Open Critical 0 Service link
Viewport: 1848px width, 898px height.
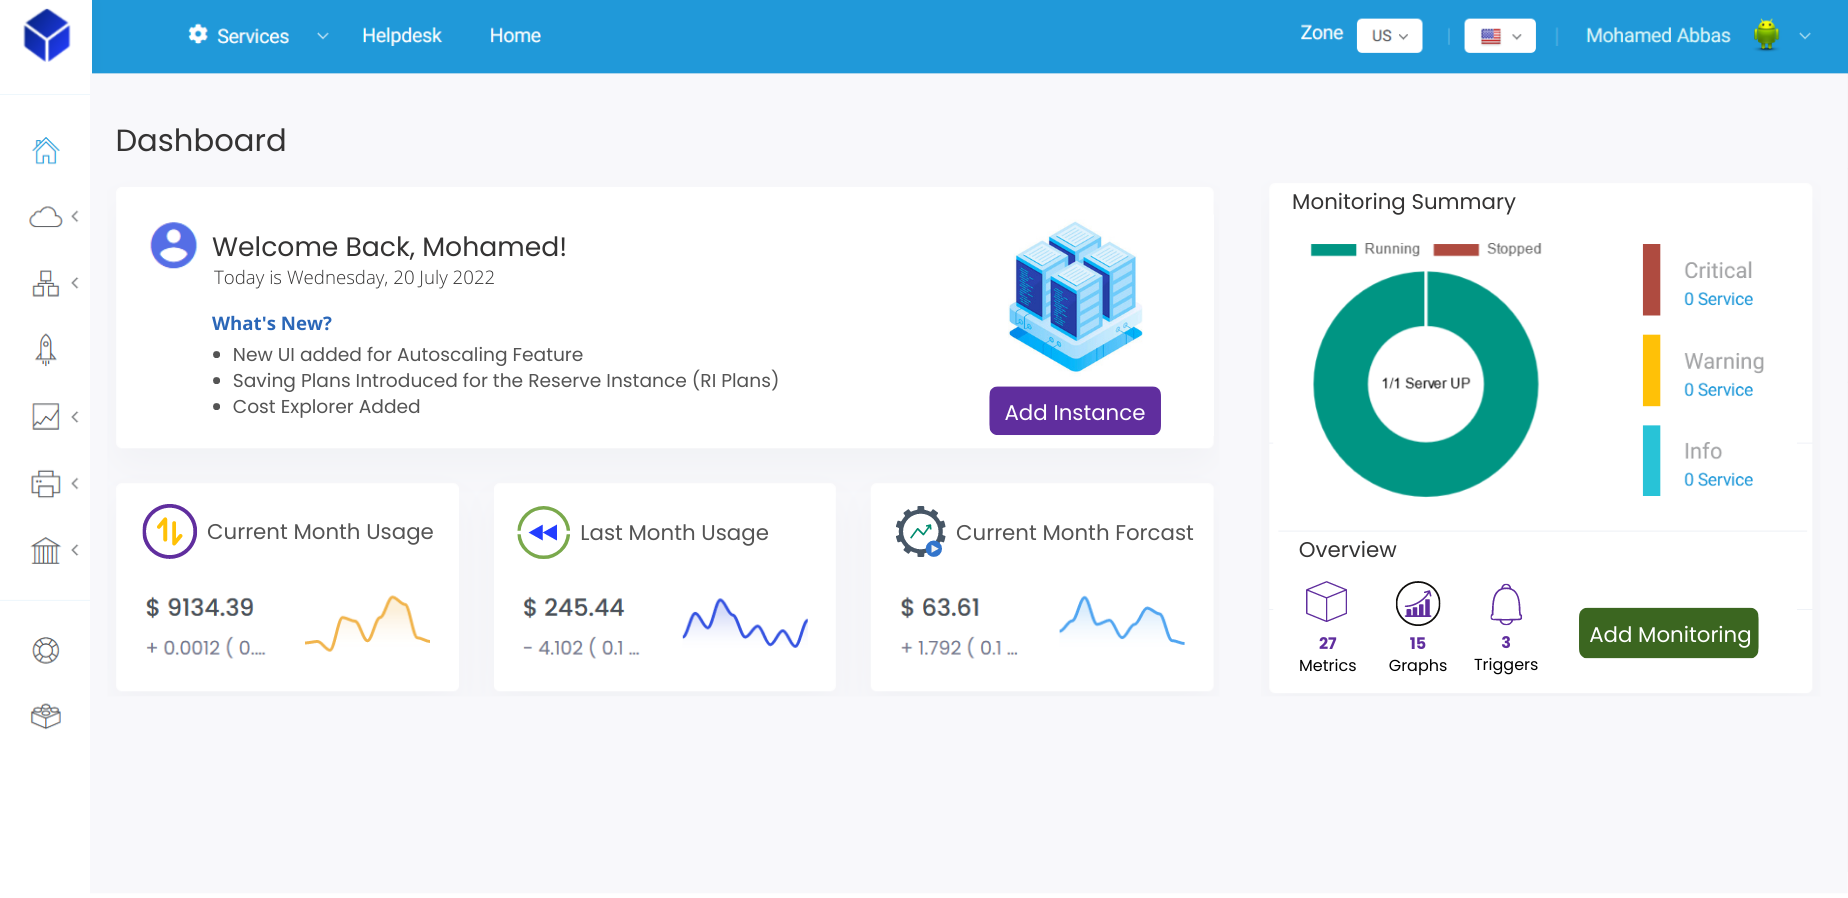pyautogui.click(x=1718, y=299)
